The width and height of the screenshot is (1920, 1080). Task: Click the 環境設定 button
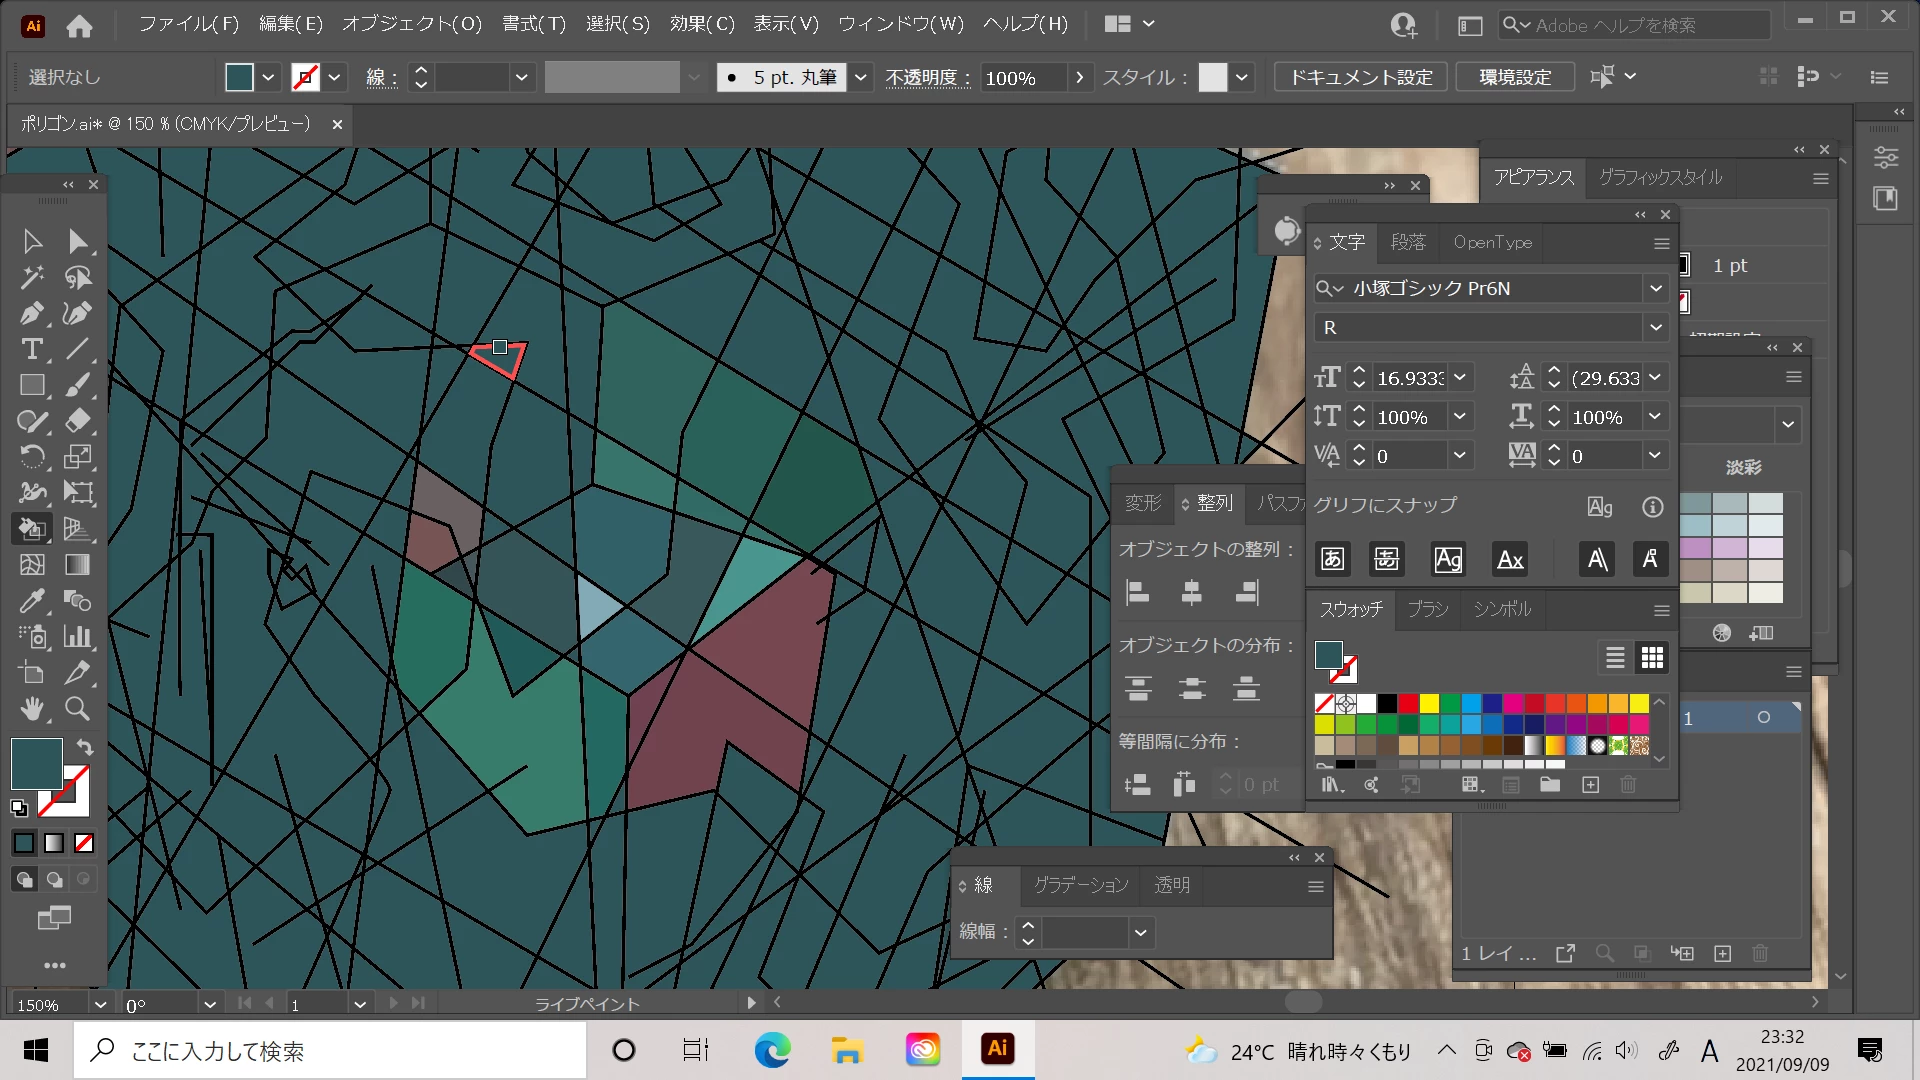1514,77
